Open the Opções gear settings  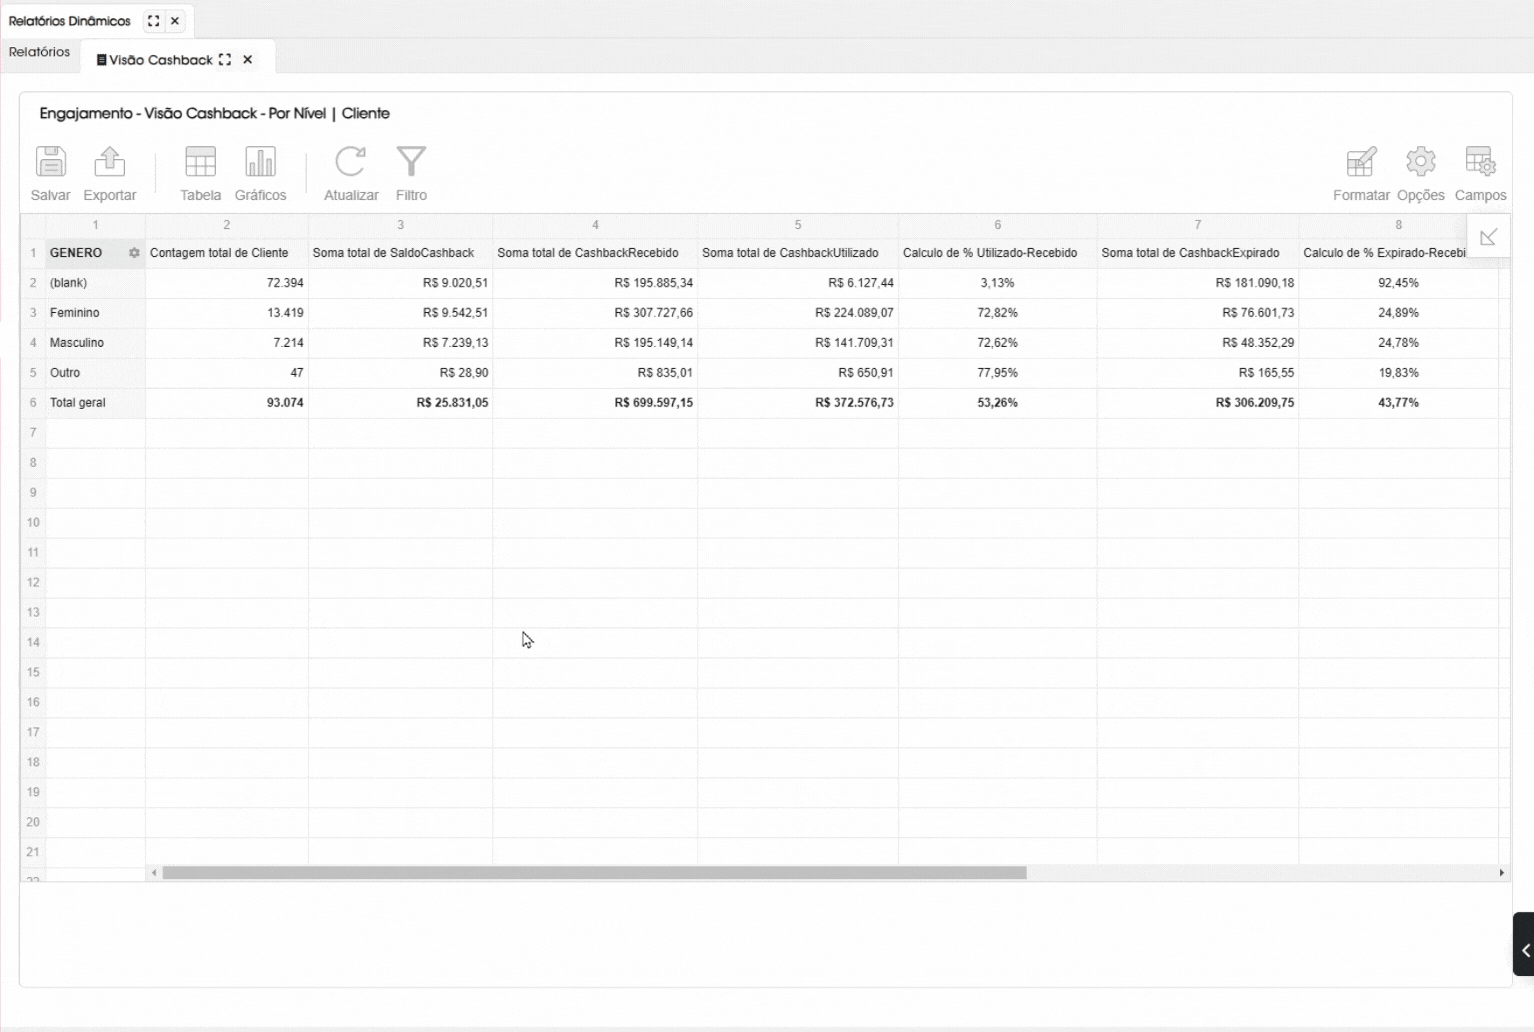(x=1420, y=163)
